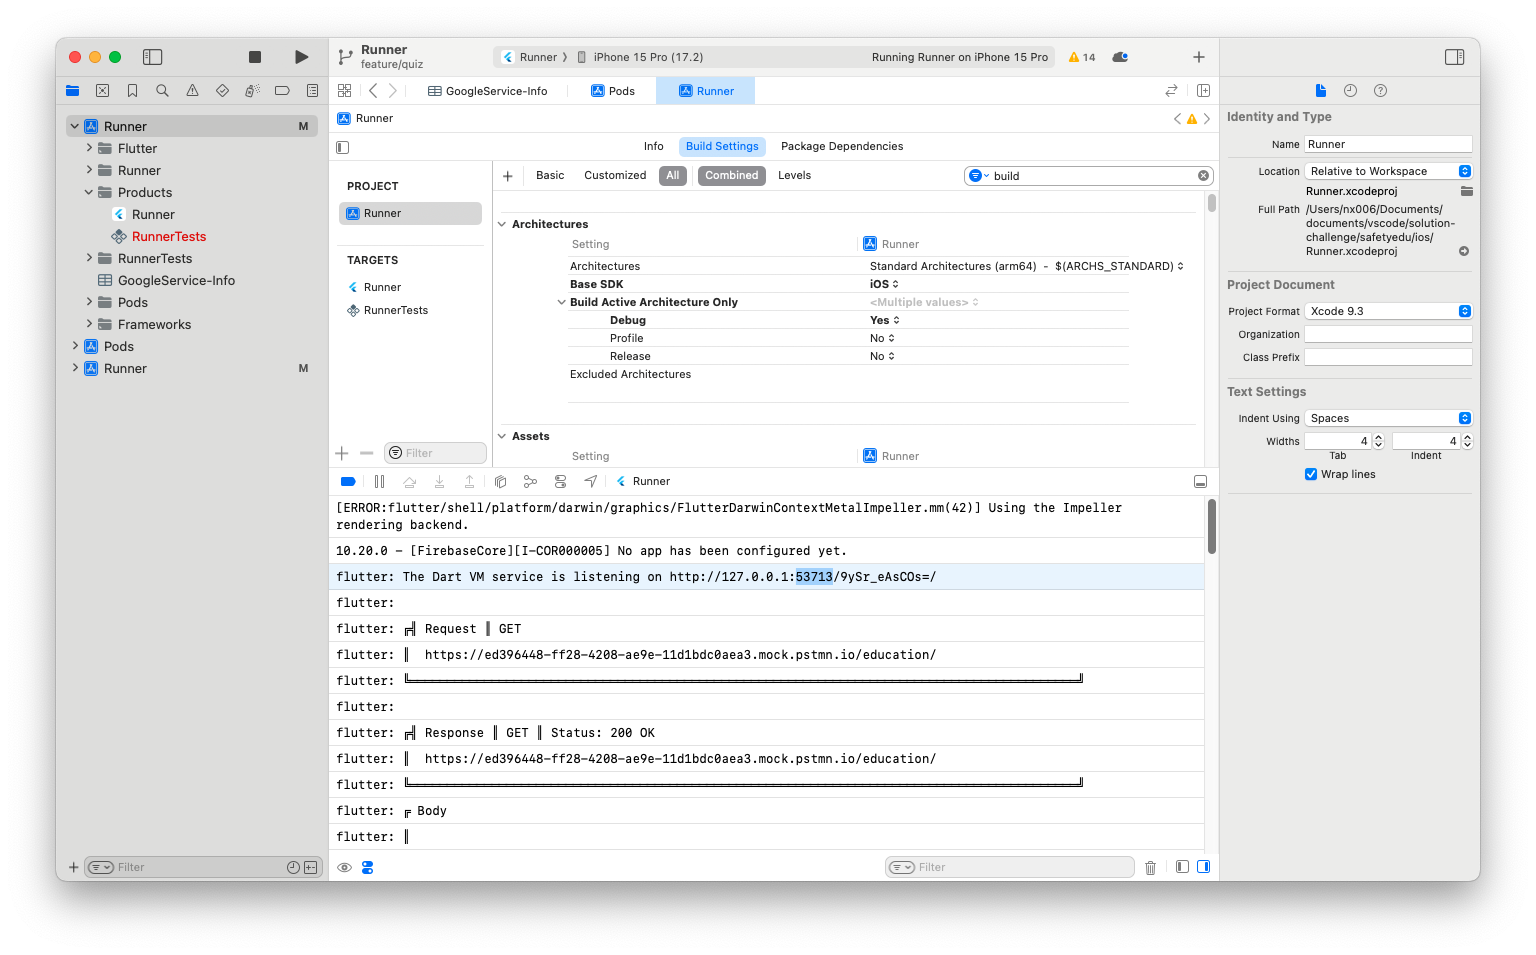The image size is (1536, 955).
Task: Pause program execution in debug bar
Action: pyautogui.click(x=379, y=481)
